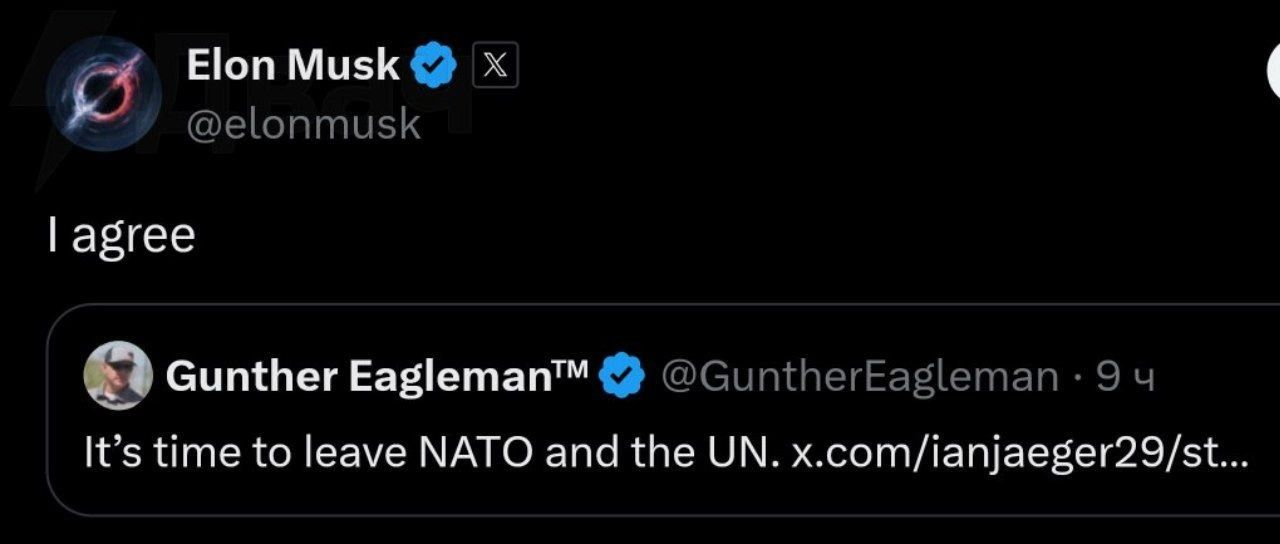Click the "9 ч" timestamp
The image size is (1280, 544).
coord(1126,377)
